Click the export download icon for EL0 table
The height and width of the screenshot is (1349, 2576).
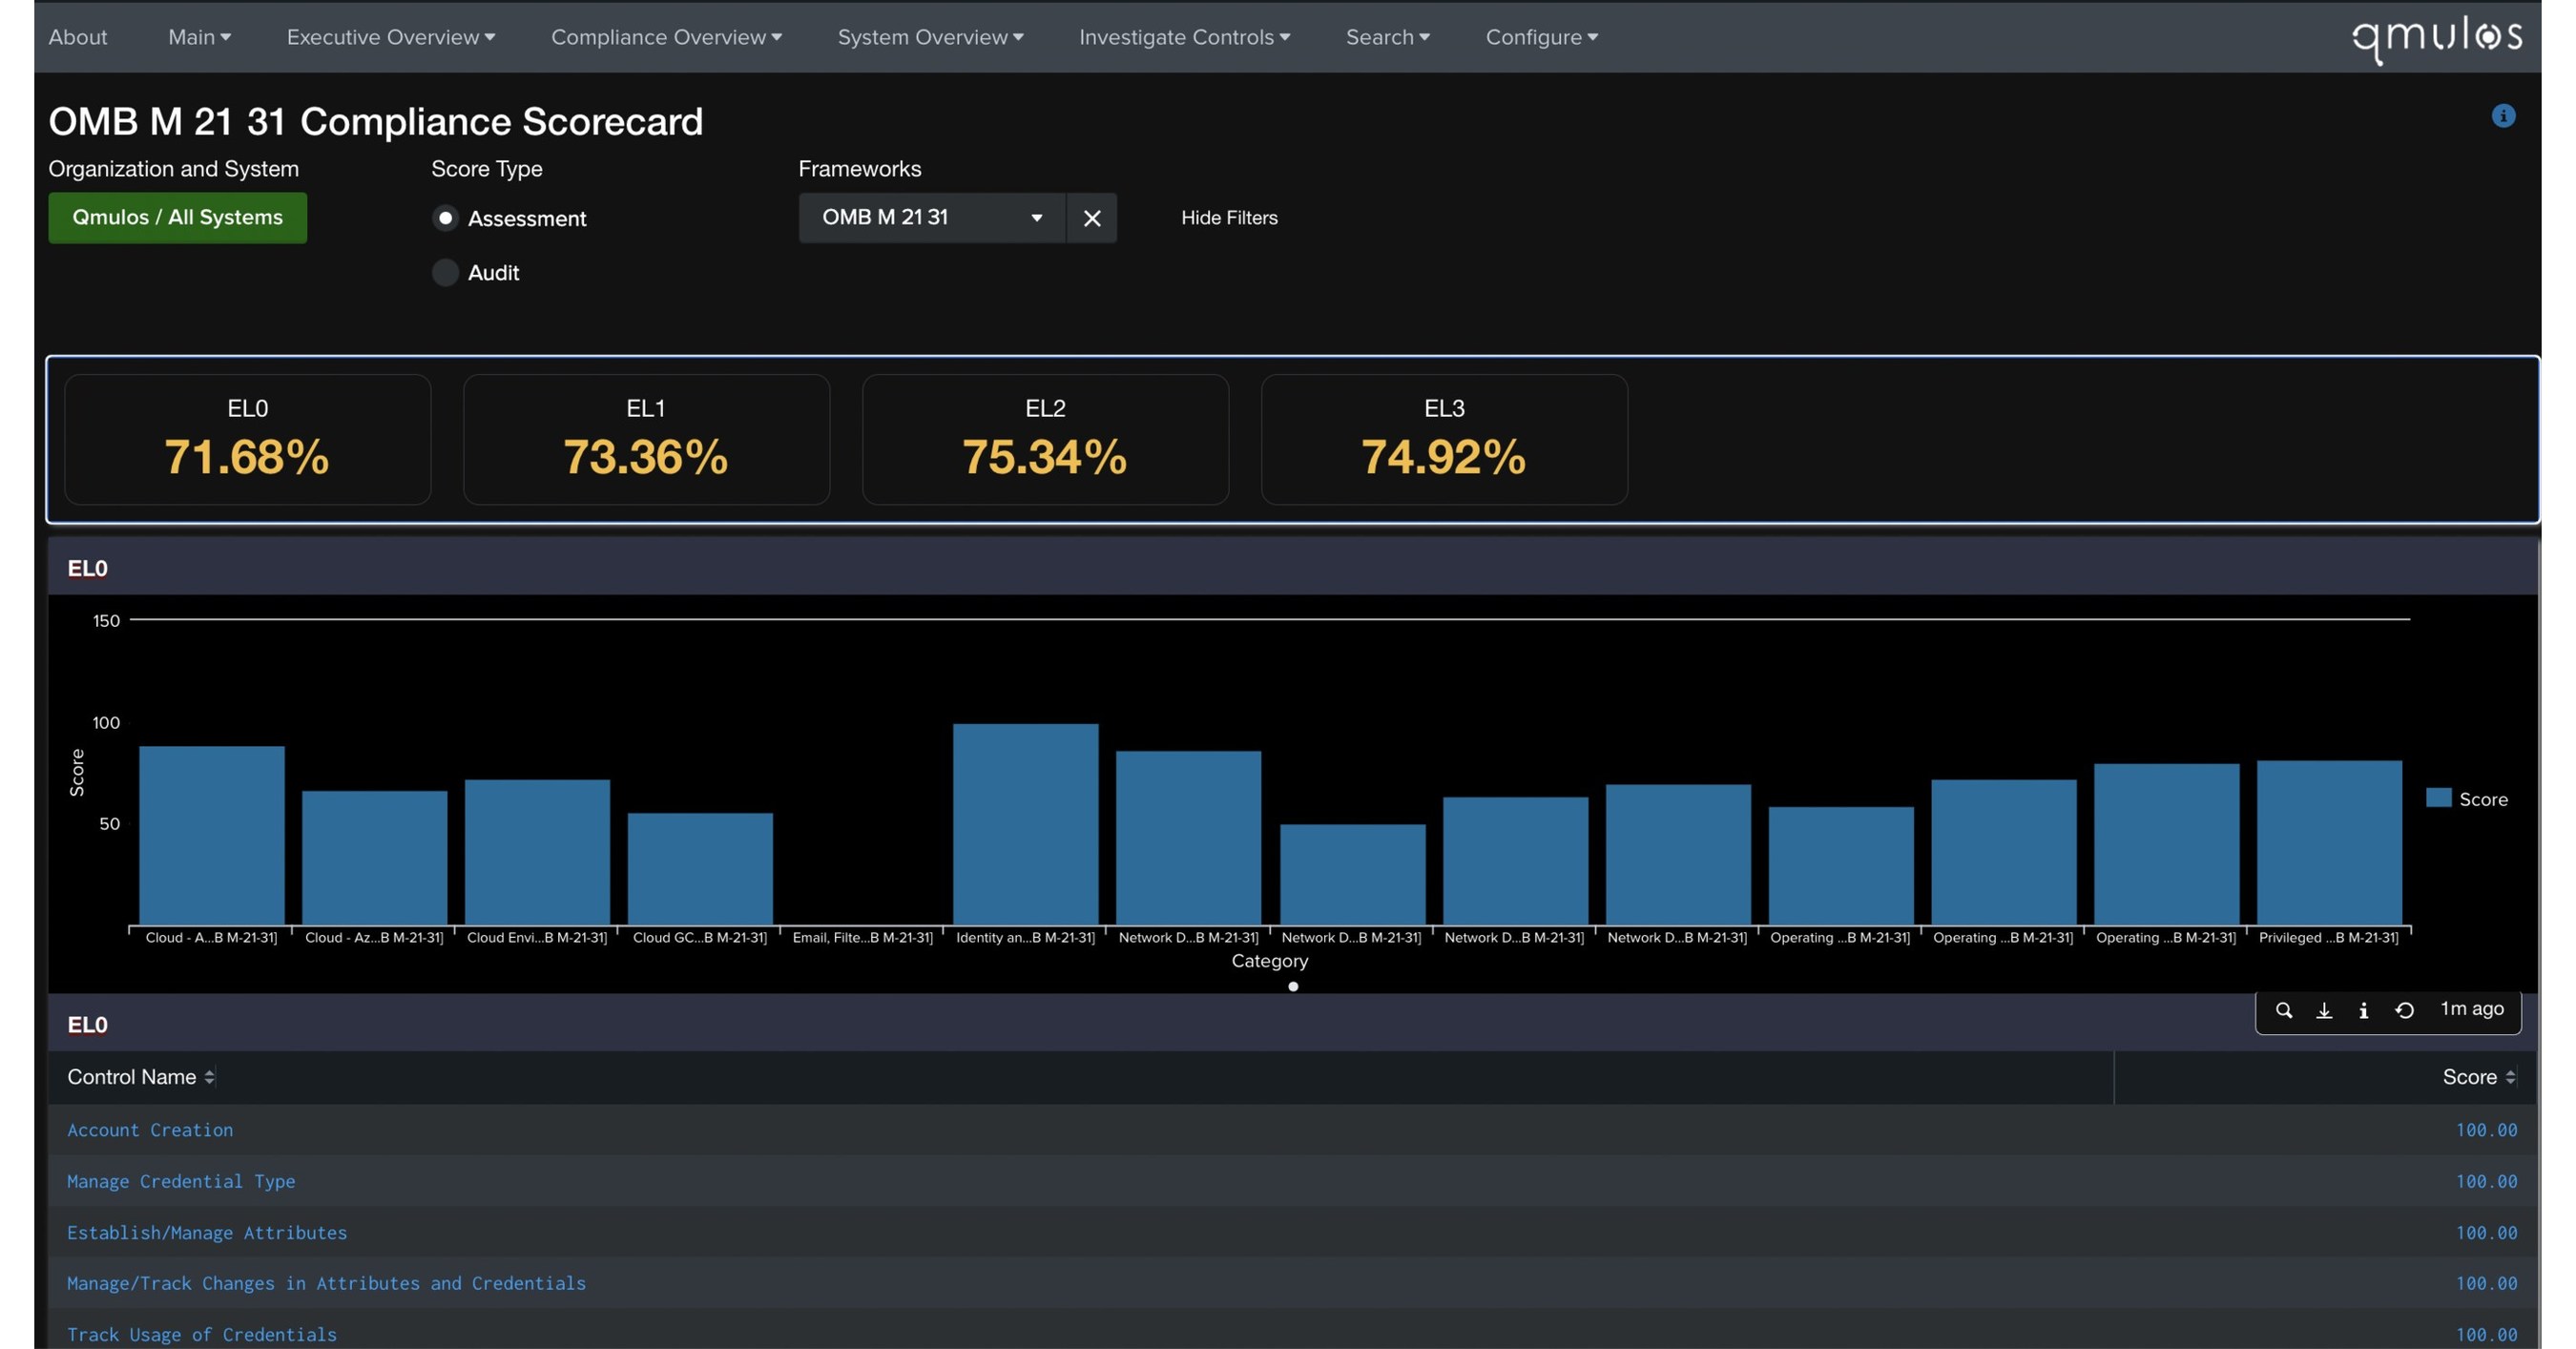click(x=2324, y=1010)
